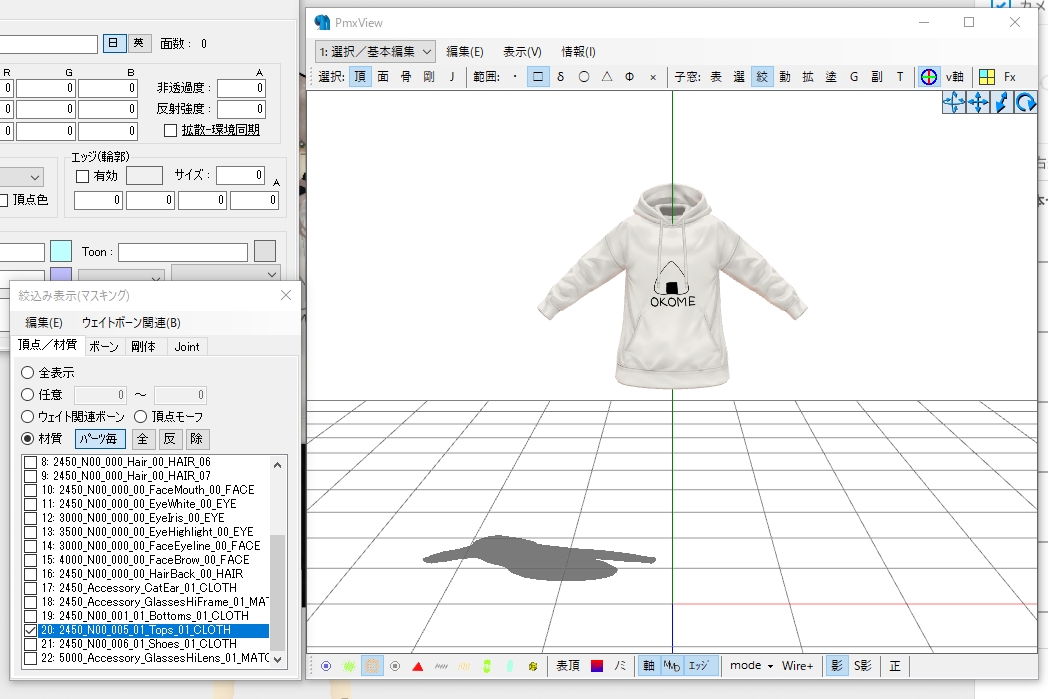1048x699 pixels.
Task: Toggle エッジ edge display button
Action: click(699, 666)
